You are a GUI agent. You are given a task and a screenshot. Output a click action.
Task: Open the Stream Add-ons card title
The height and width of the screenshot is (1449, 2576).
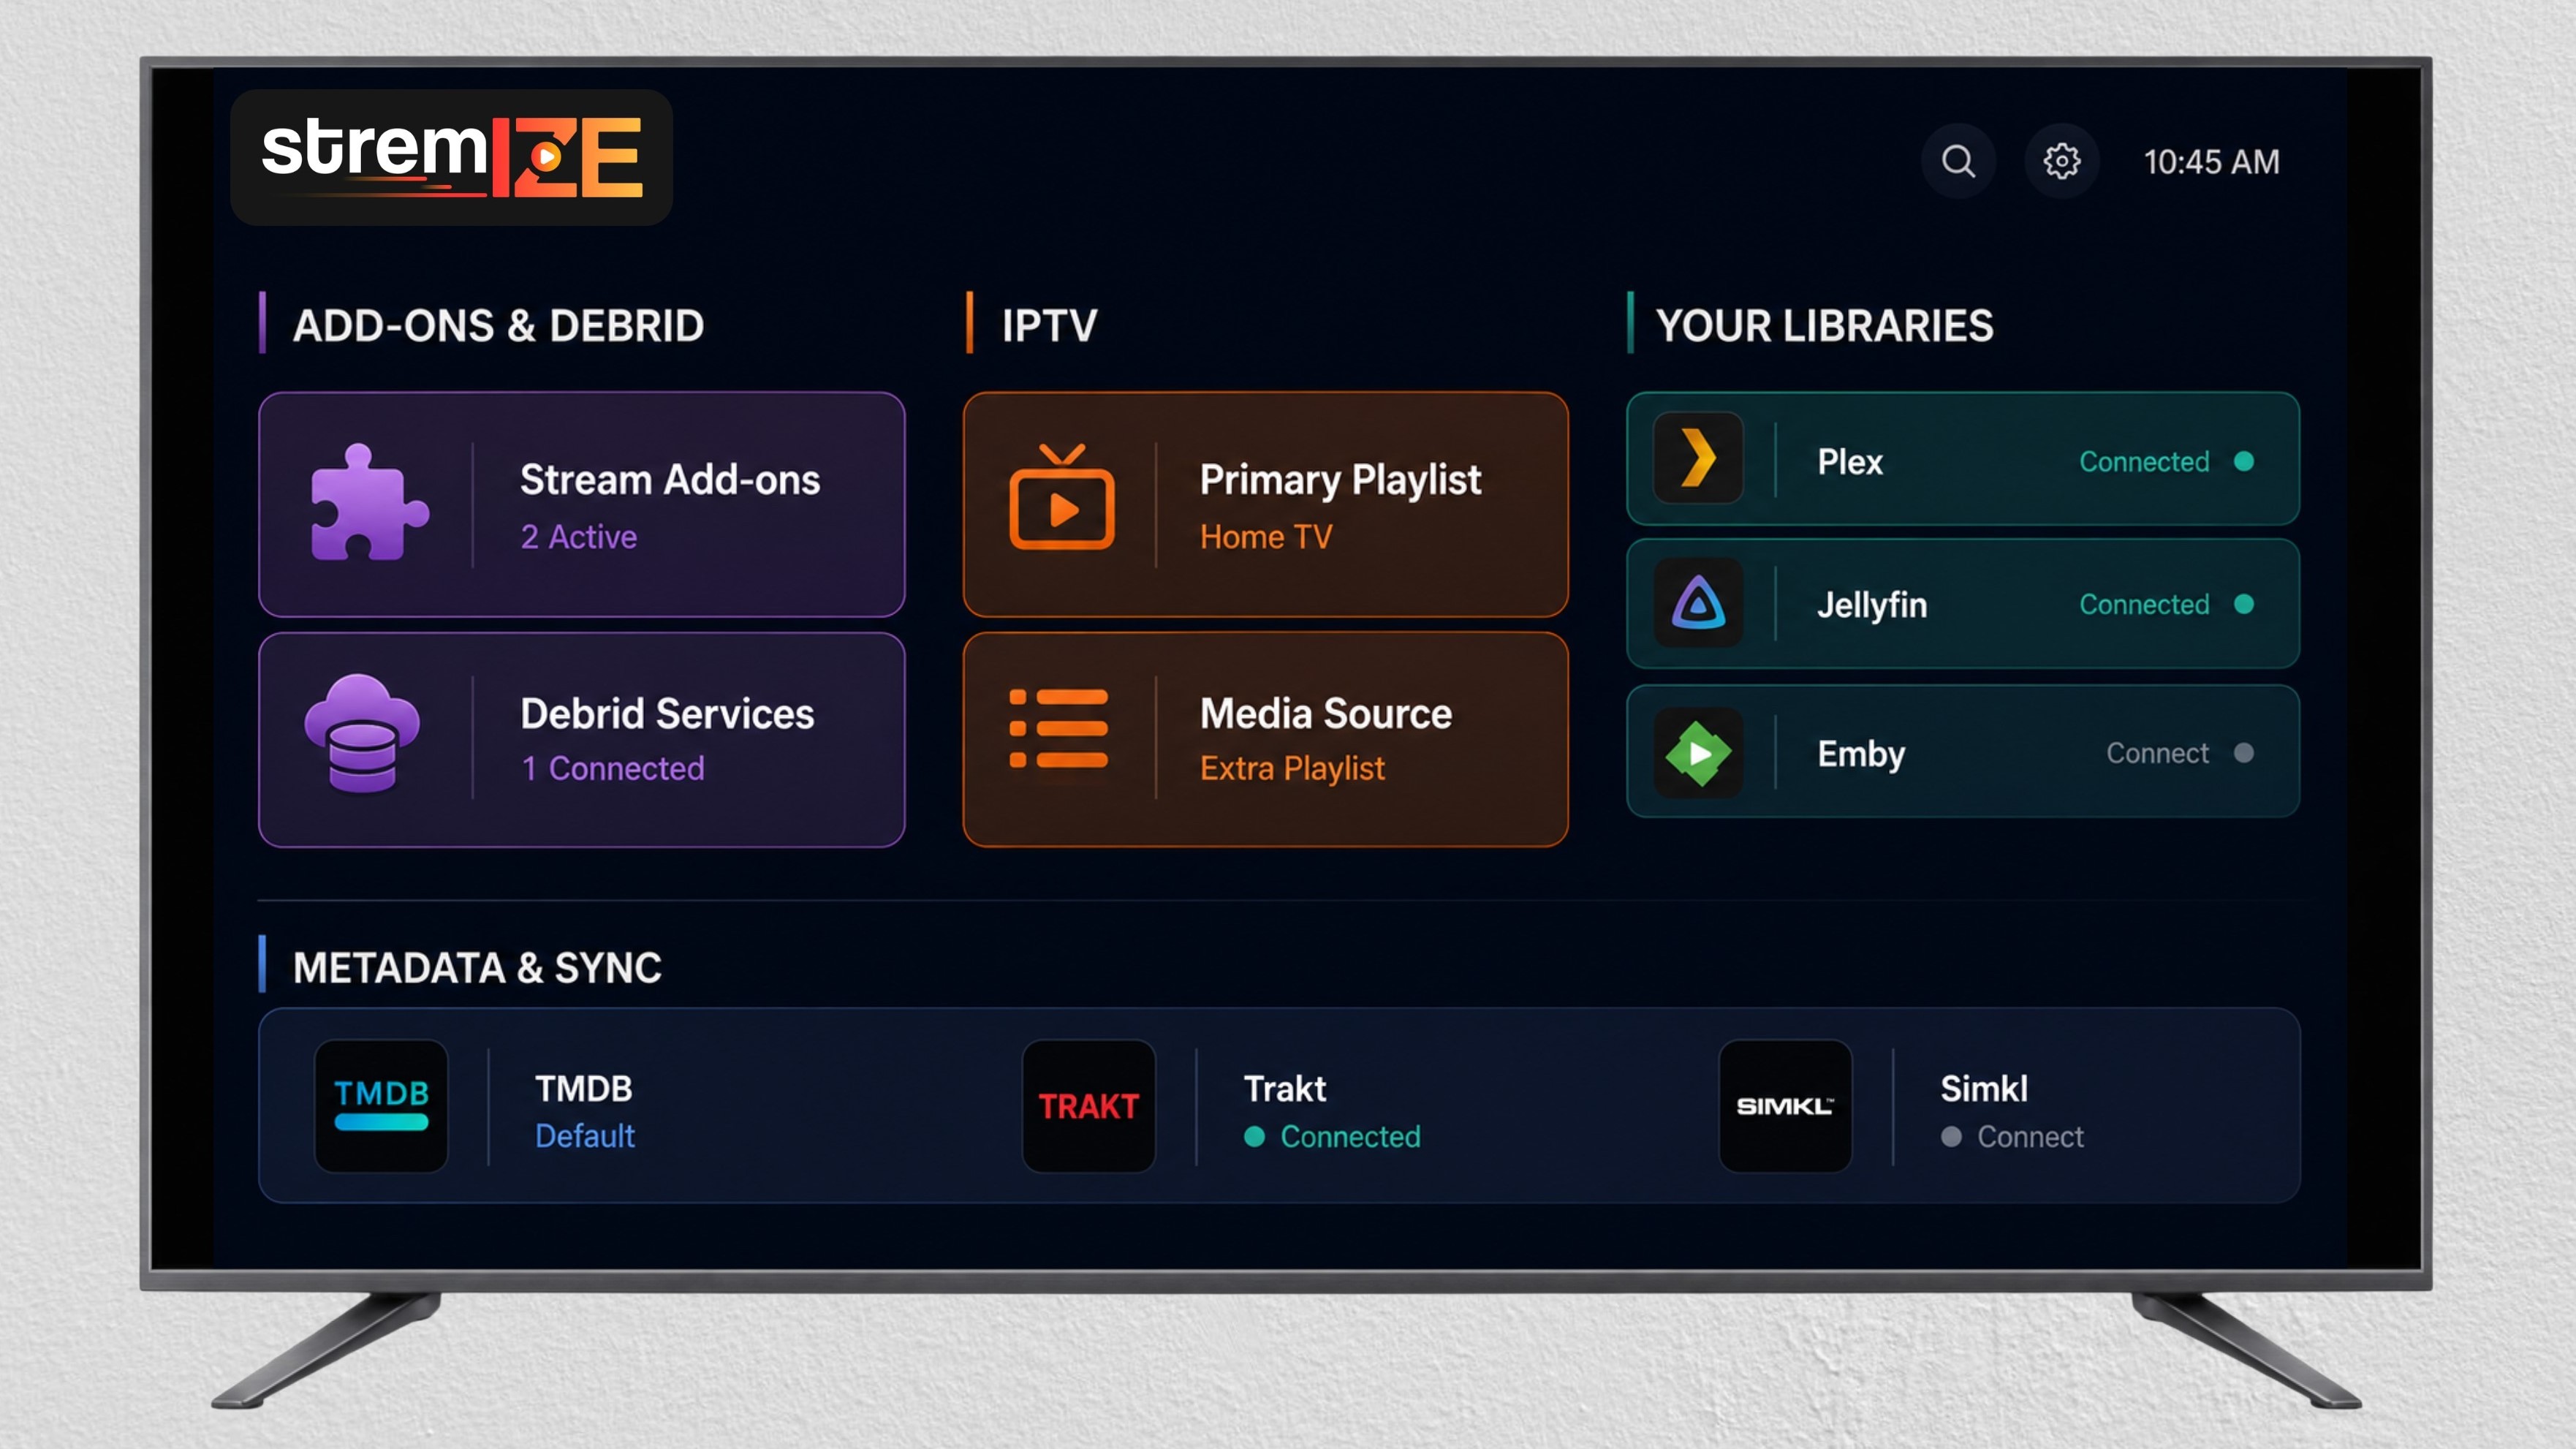pyautogui.click(x=670, y=480)
